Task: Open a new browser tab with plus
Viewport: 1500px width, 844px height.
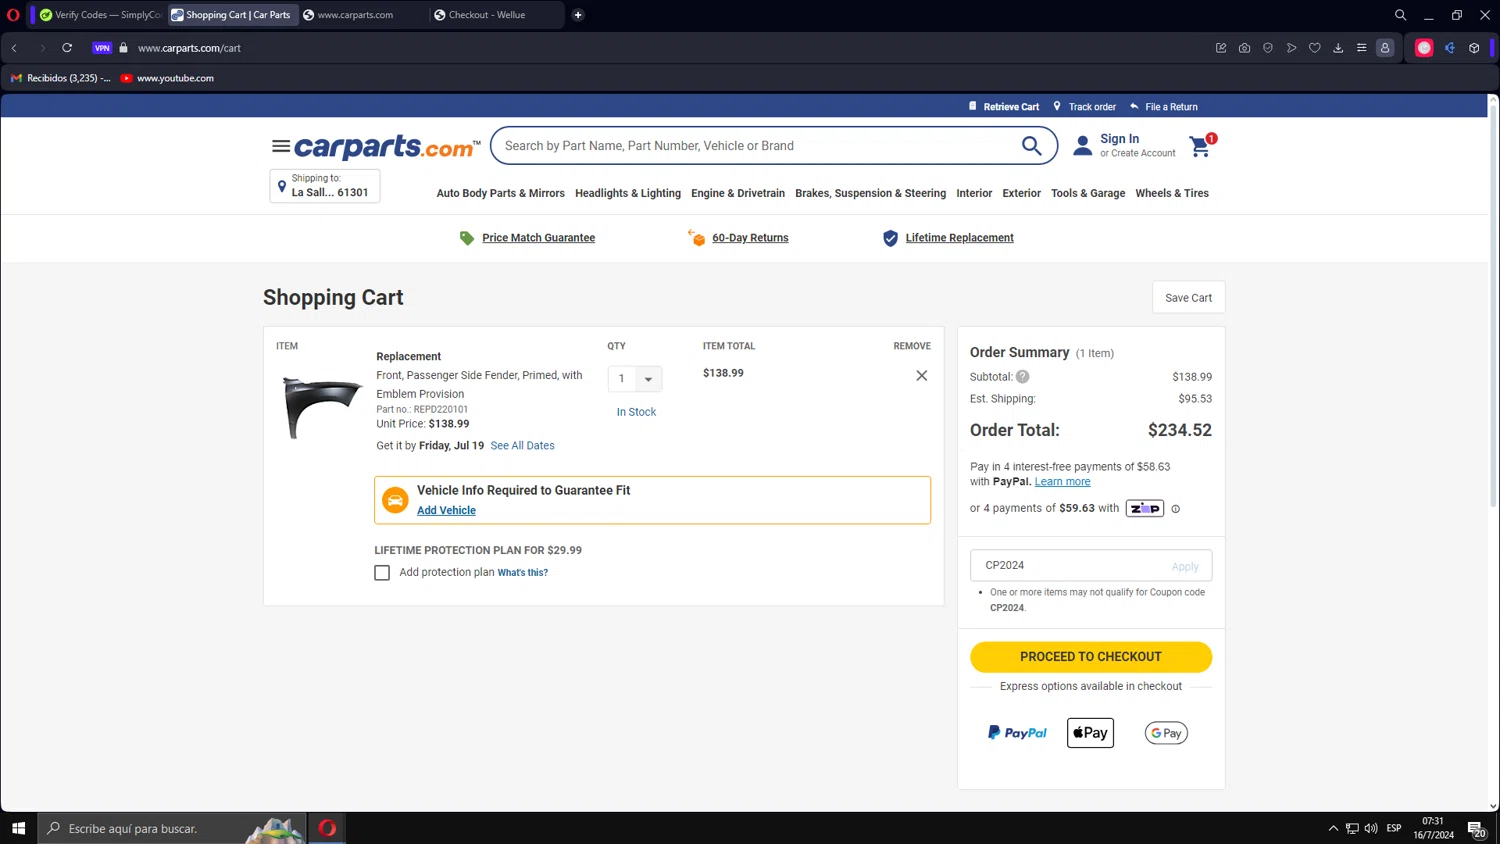Action: [x=578, y=15]
